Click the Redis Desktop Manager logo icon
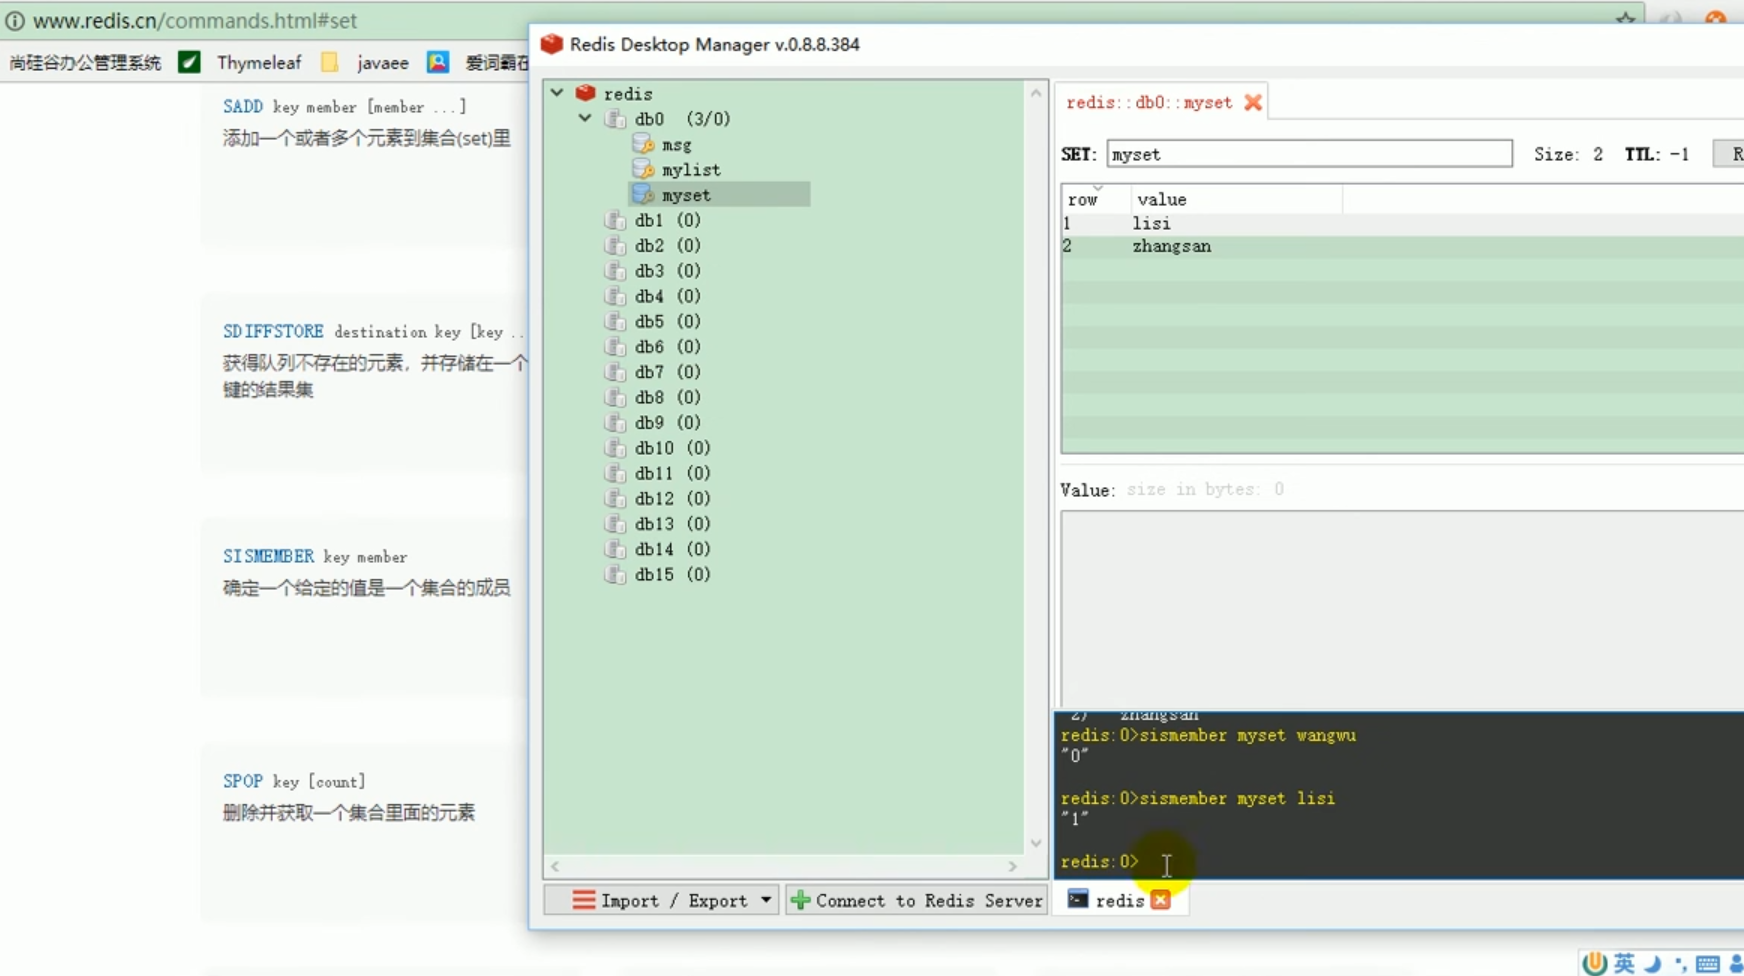1744x976 pixels. (552, 44)
